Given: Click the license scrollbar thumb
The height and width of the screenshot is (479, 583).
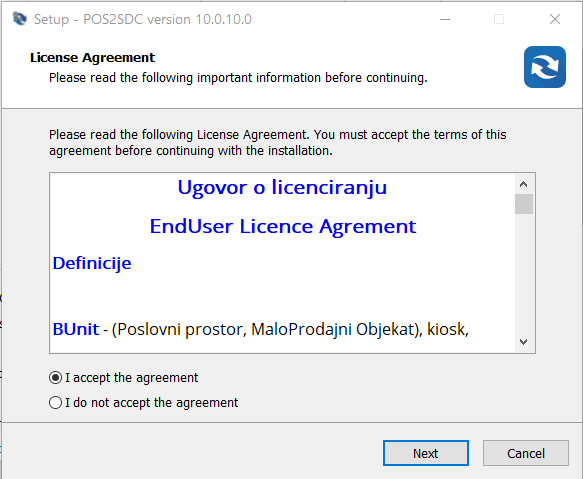Looking at the screenshot, I should click(524, 204).
